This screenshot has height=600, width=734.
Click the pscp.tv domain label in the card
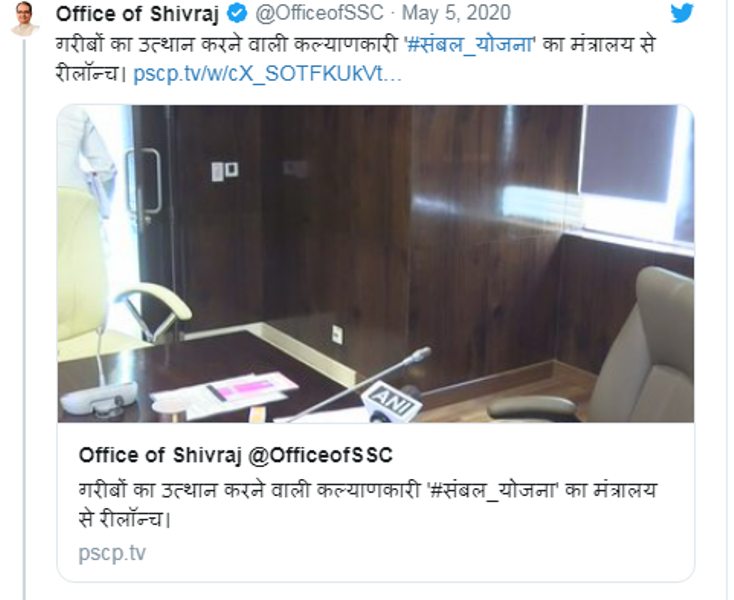click(112, 553)
